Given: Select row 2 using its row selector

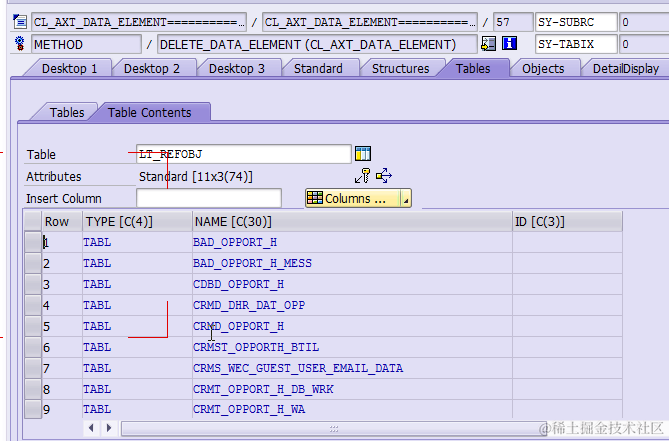Looking at the screenshot, I should [x=33, y=263].
